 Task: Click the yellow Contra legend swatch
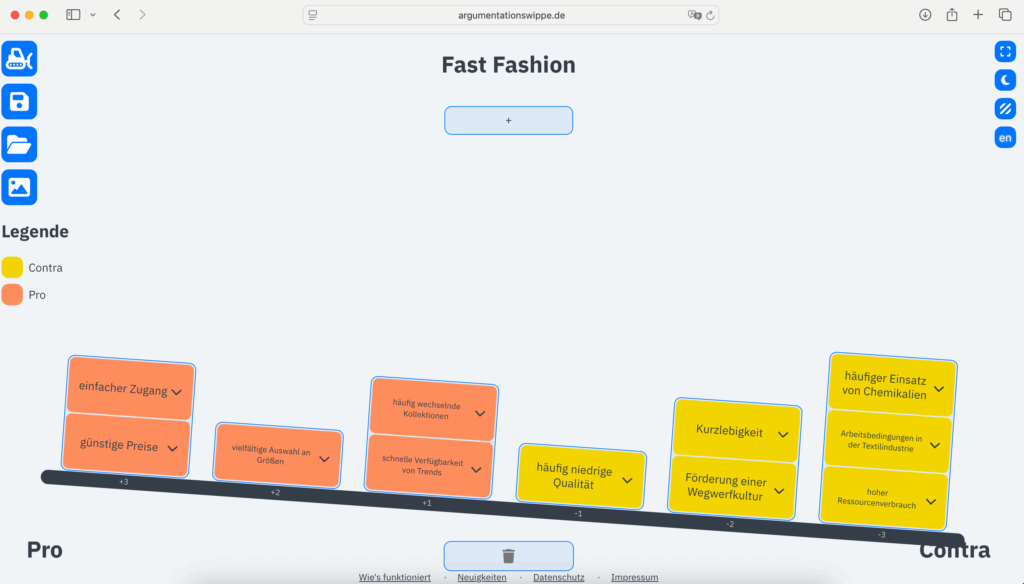12,267
